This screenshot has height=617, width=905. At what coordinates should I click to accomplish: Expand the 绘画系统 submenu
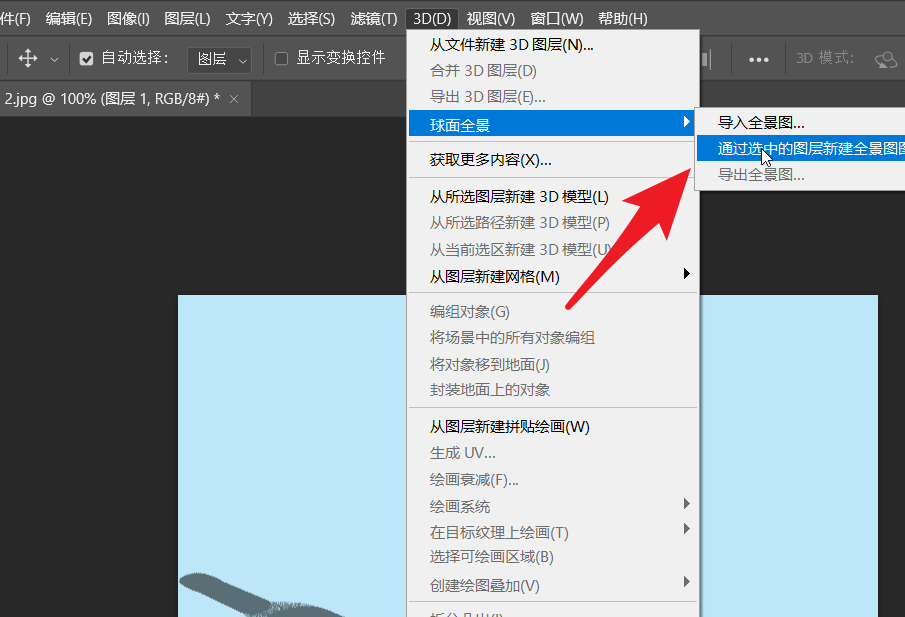pyautogui.click(x=554, y=506)
